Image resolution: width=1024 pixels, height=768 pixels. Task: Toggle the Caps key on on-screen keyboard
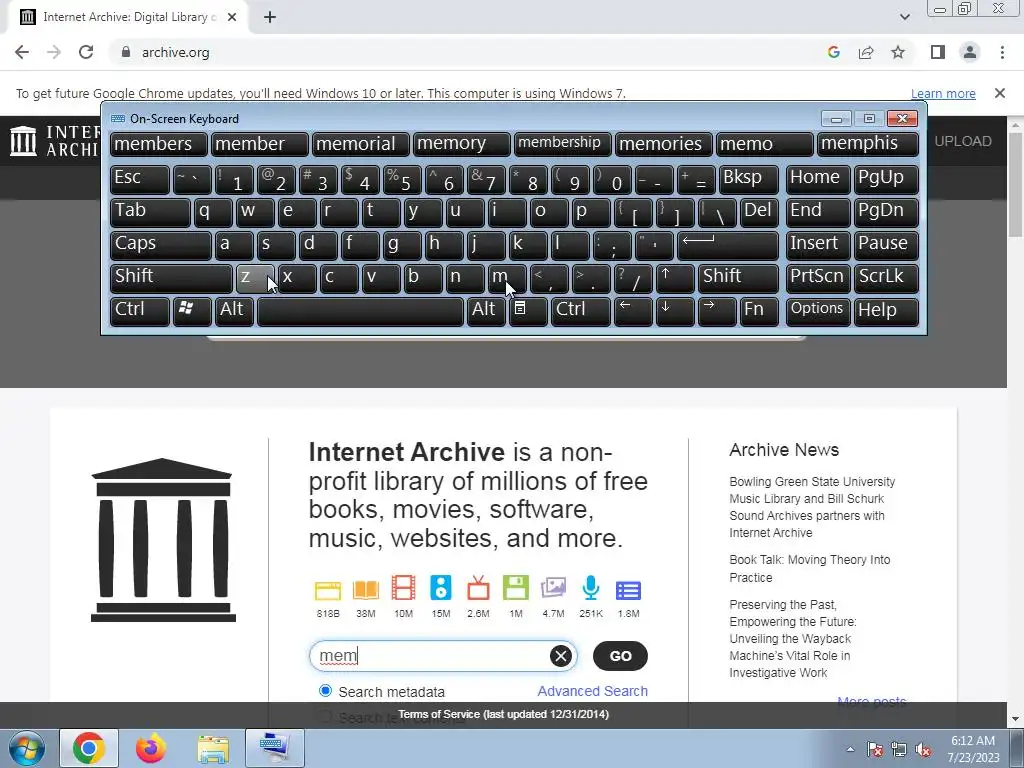[x=161, y=245]
